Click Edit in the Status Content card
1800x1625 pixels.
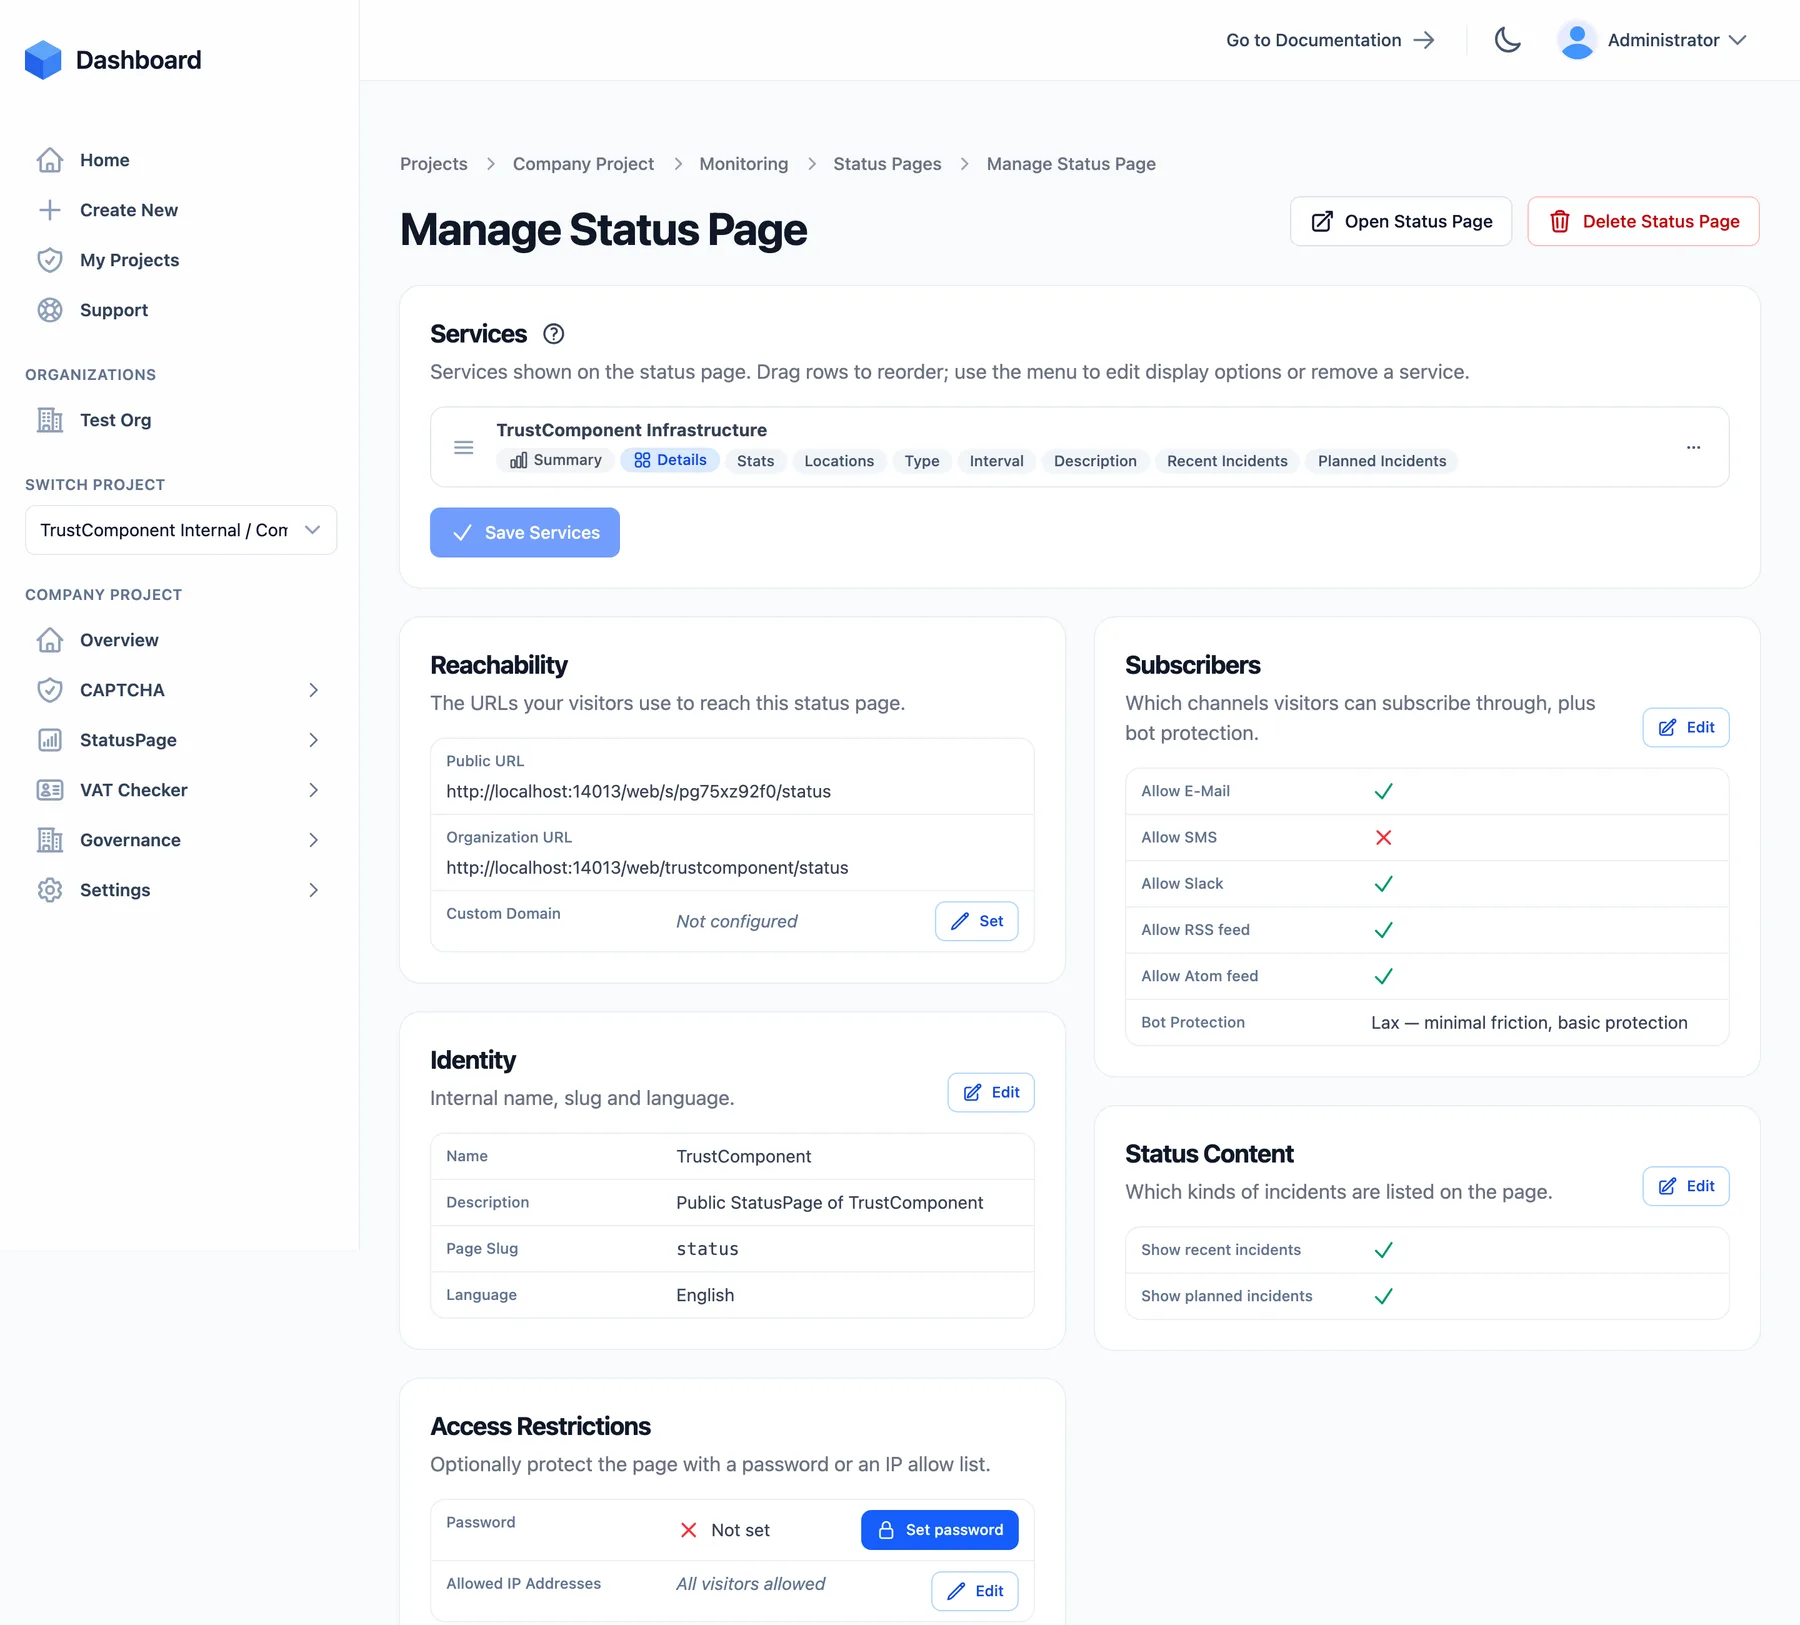coord(1686,1186)
